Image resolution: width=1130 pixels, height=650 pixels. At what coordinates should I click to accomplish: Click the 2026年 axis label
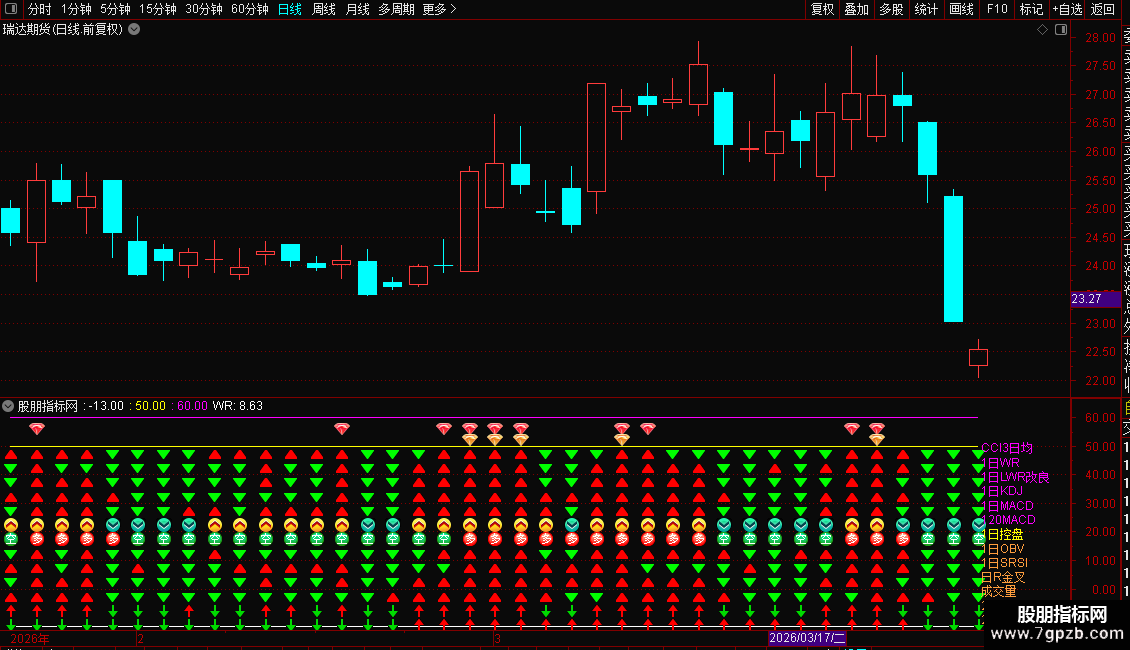tap(30, 638)
